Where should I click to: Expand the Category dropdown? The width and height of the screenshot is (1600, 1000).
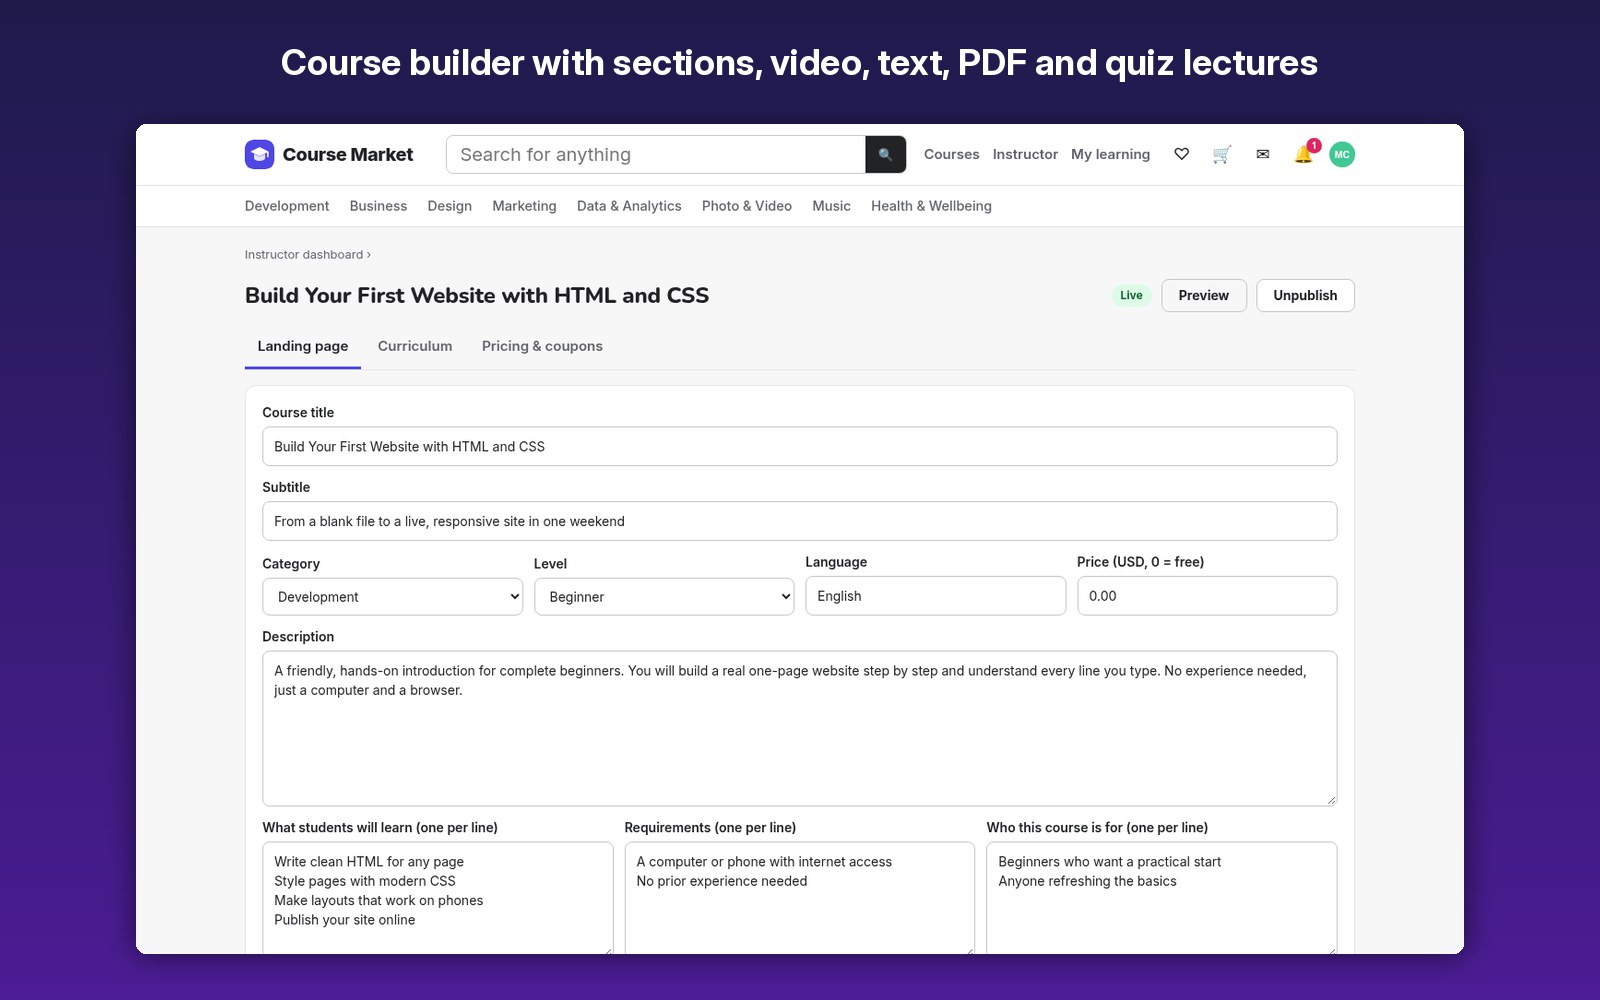tap(392, 597)
